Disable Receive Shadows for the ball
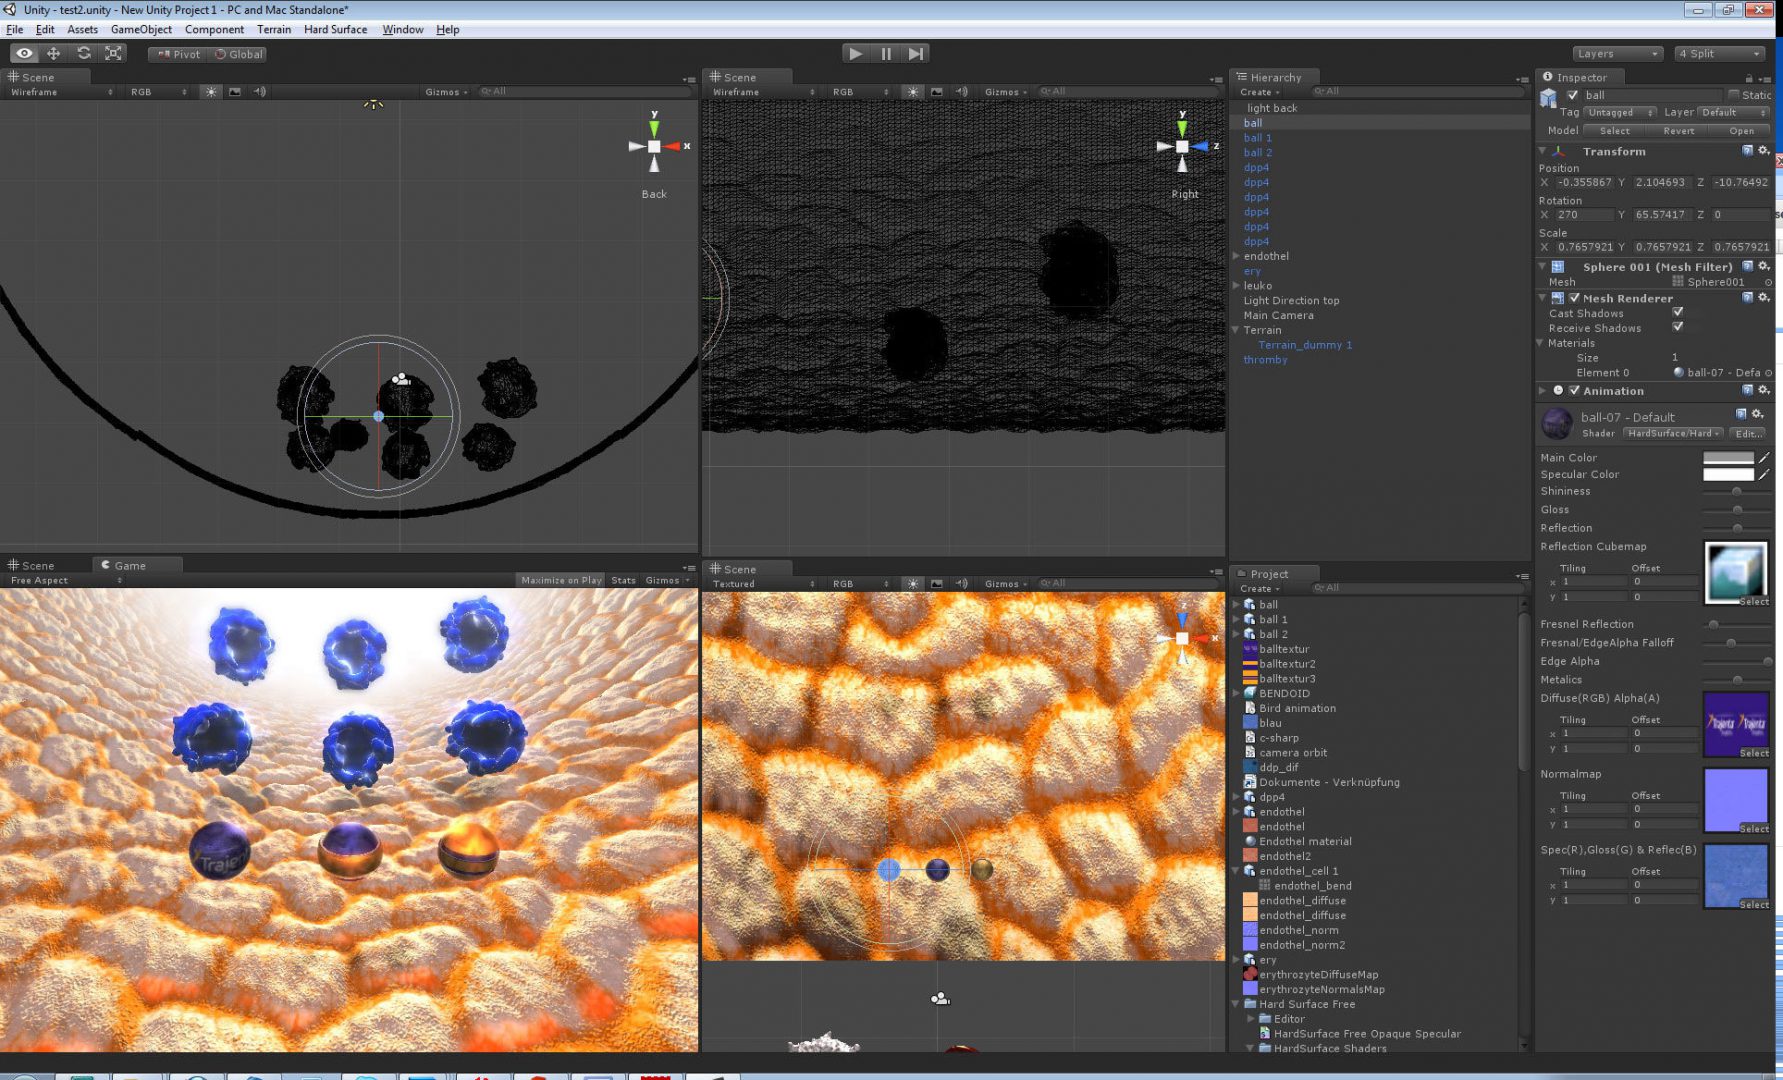The image size is (1783, 1080). tap(1678, 327)
